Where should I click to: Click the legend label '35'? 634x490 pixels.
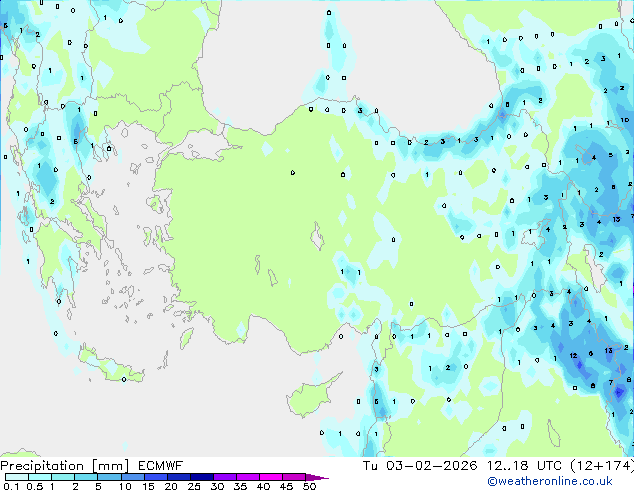click(x=240, y=486)
